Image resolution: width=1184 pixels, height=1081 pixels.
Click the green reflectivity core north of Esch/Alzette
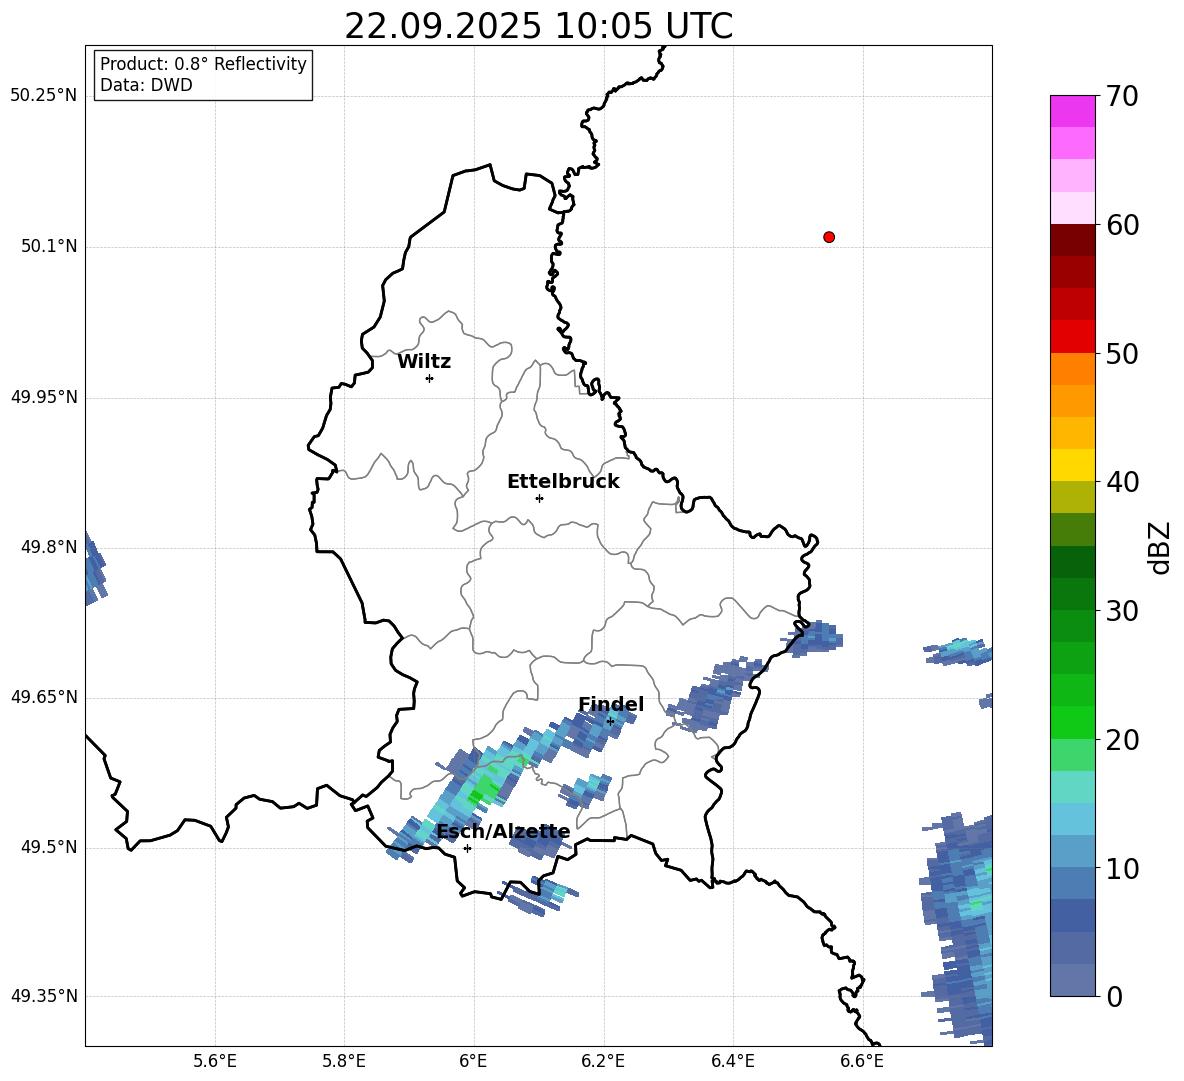pyautogui.click(x=481, y=792)
